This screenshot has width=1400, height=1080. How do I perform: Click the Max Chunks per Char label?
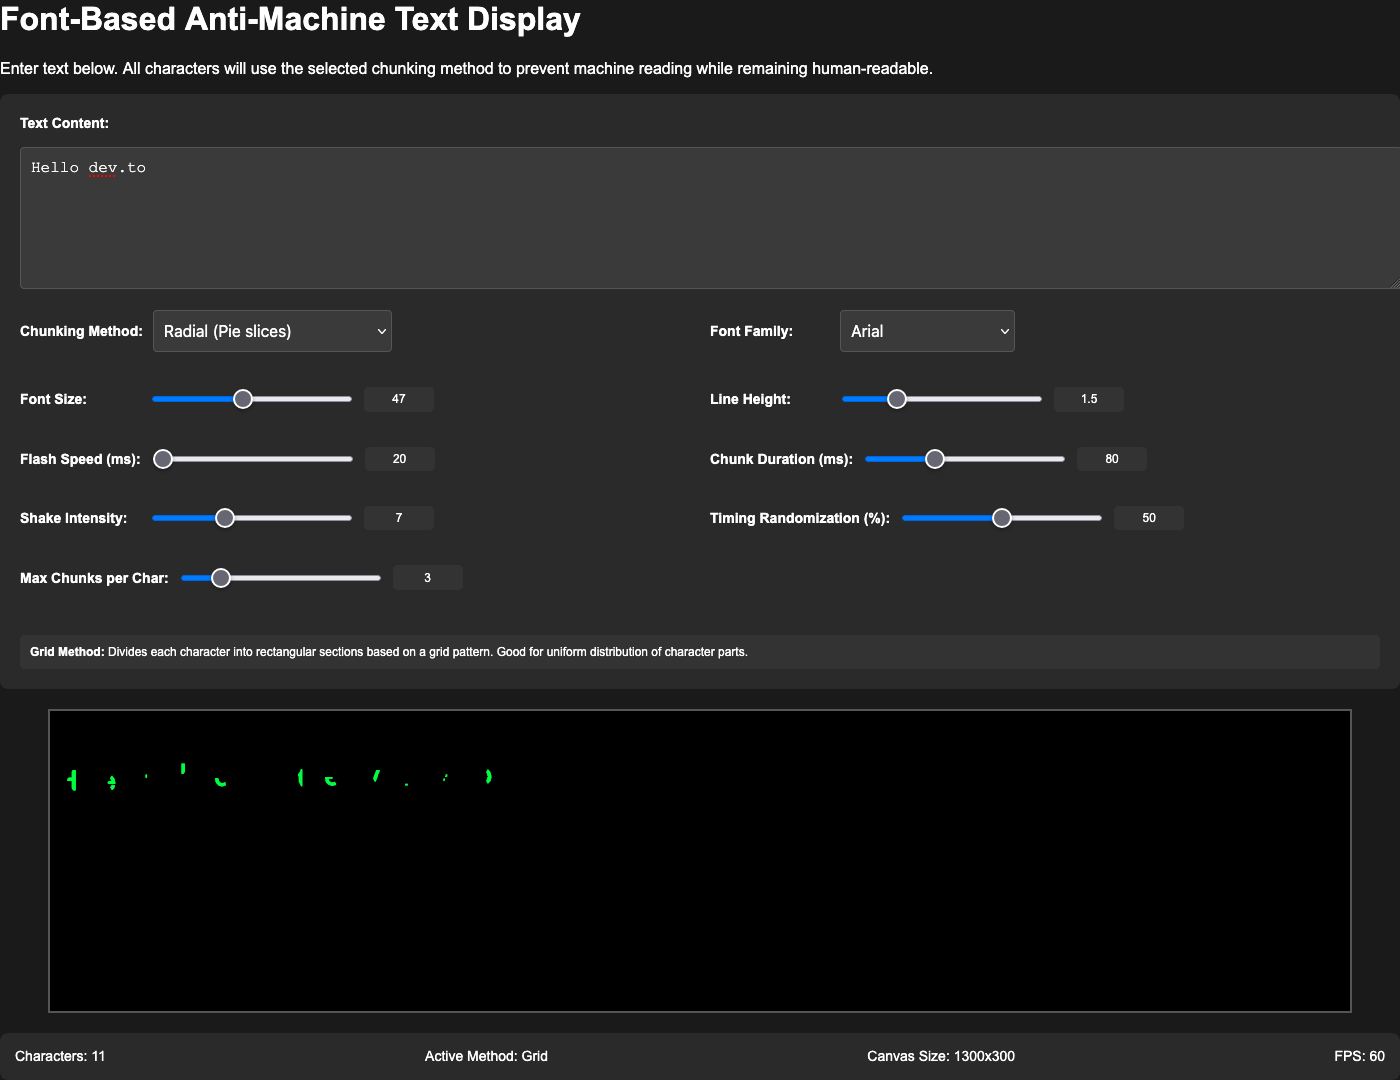(x=94, y=578)
